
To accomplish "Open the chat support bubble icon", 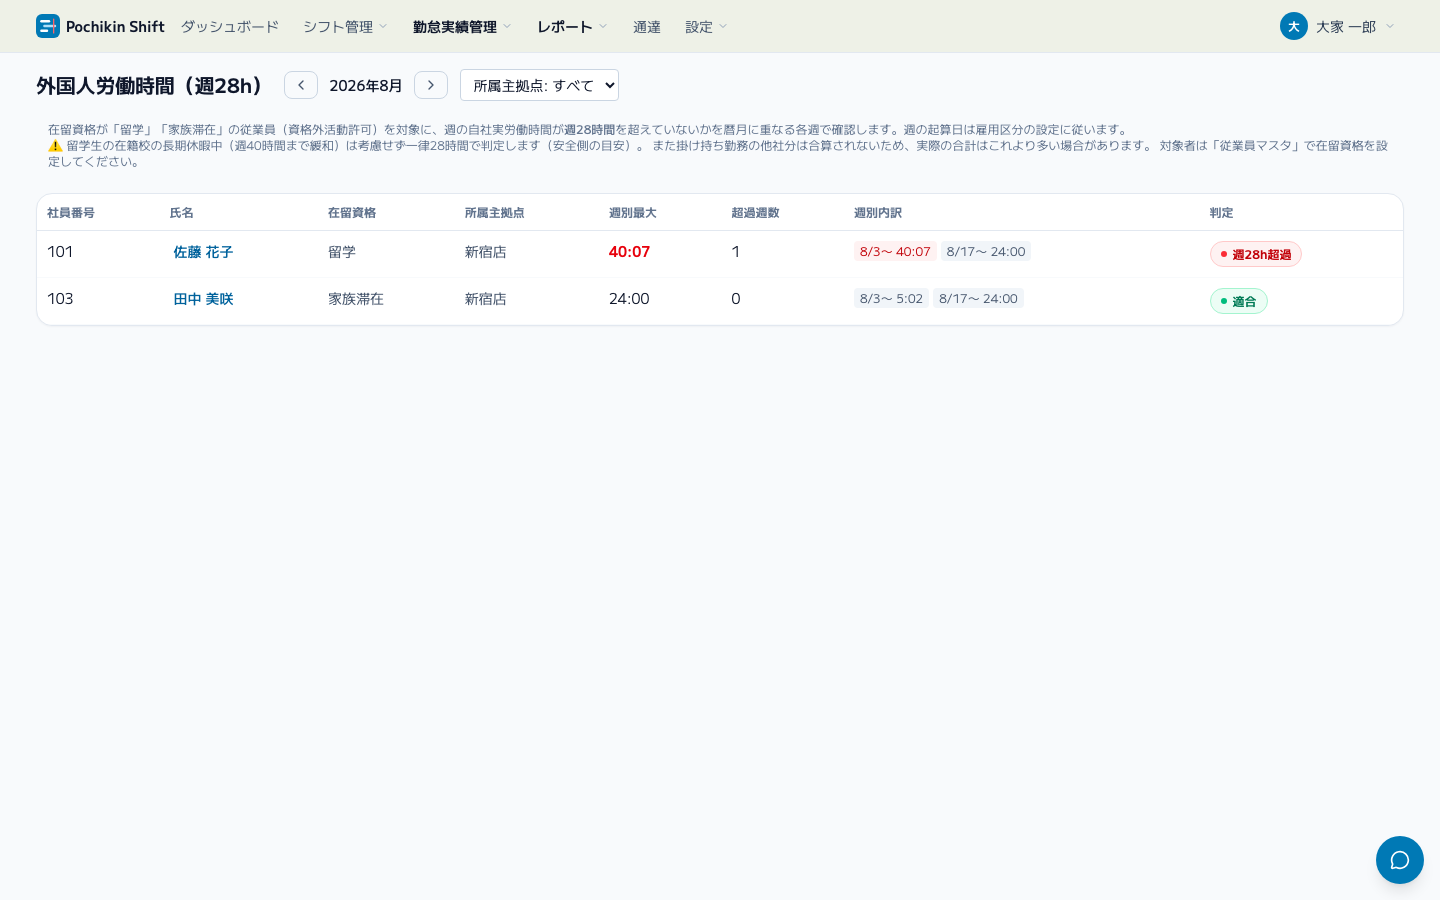I will (x=1400, y=860).
